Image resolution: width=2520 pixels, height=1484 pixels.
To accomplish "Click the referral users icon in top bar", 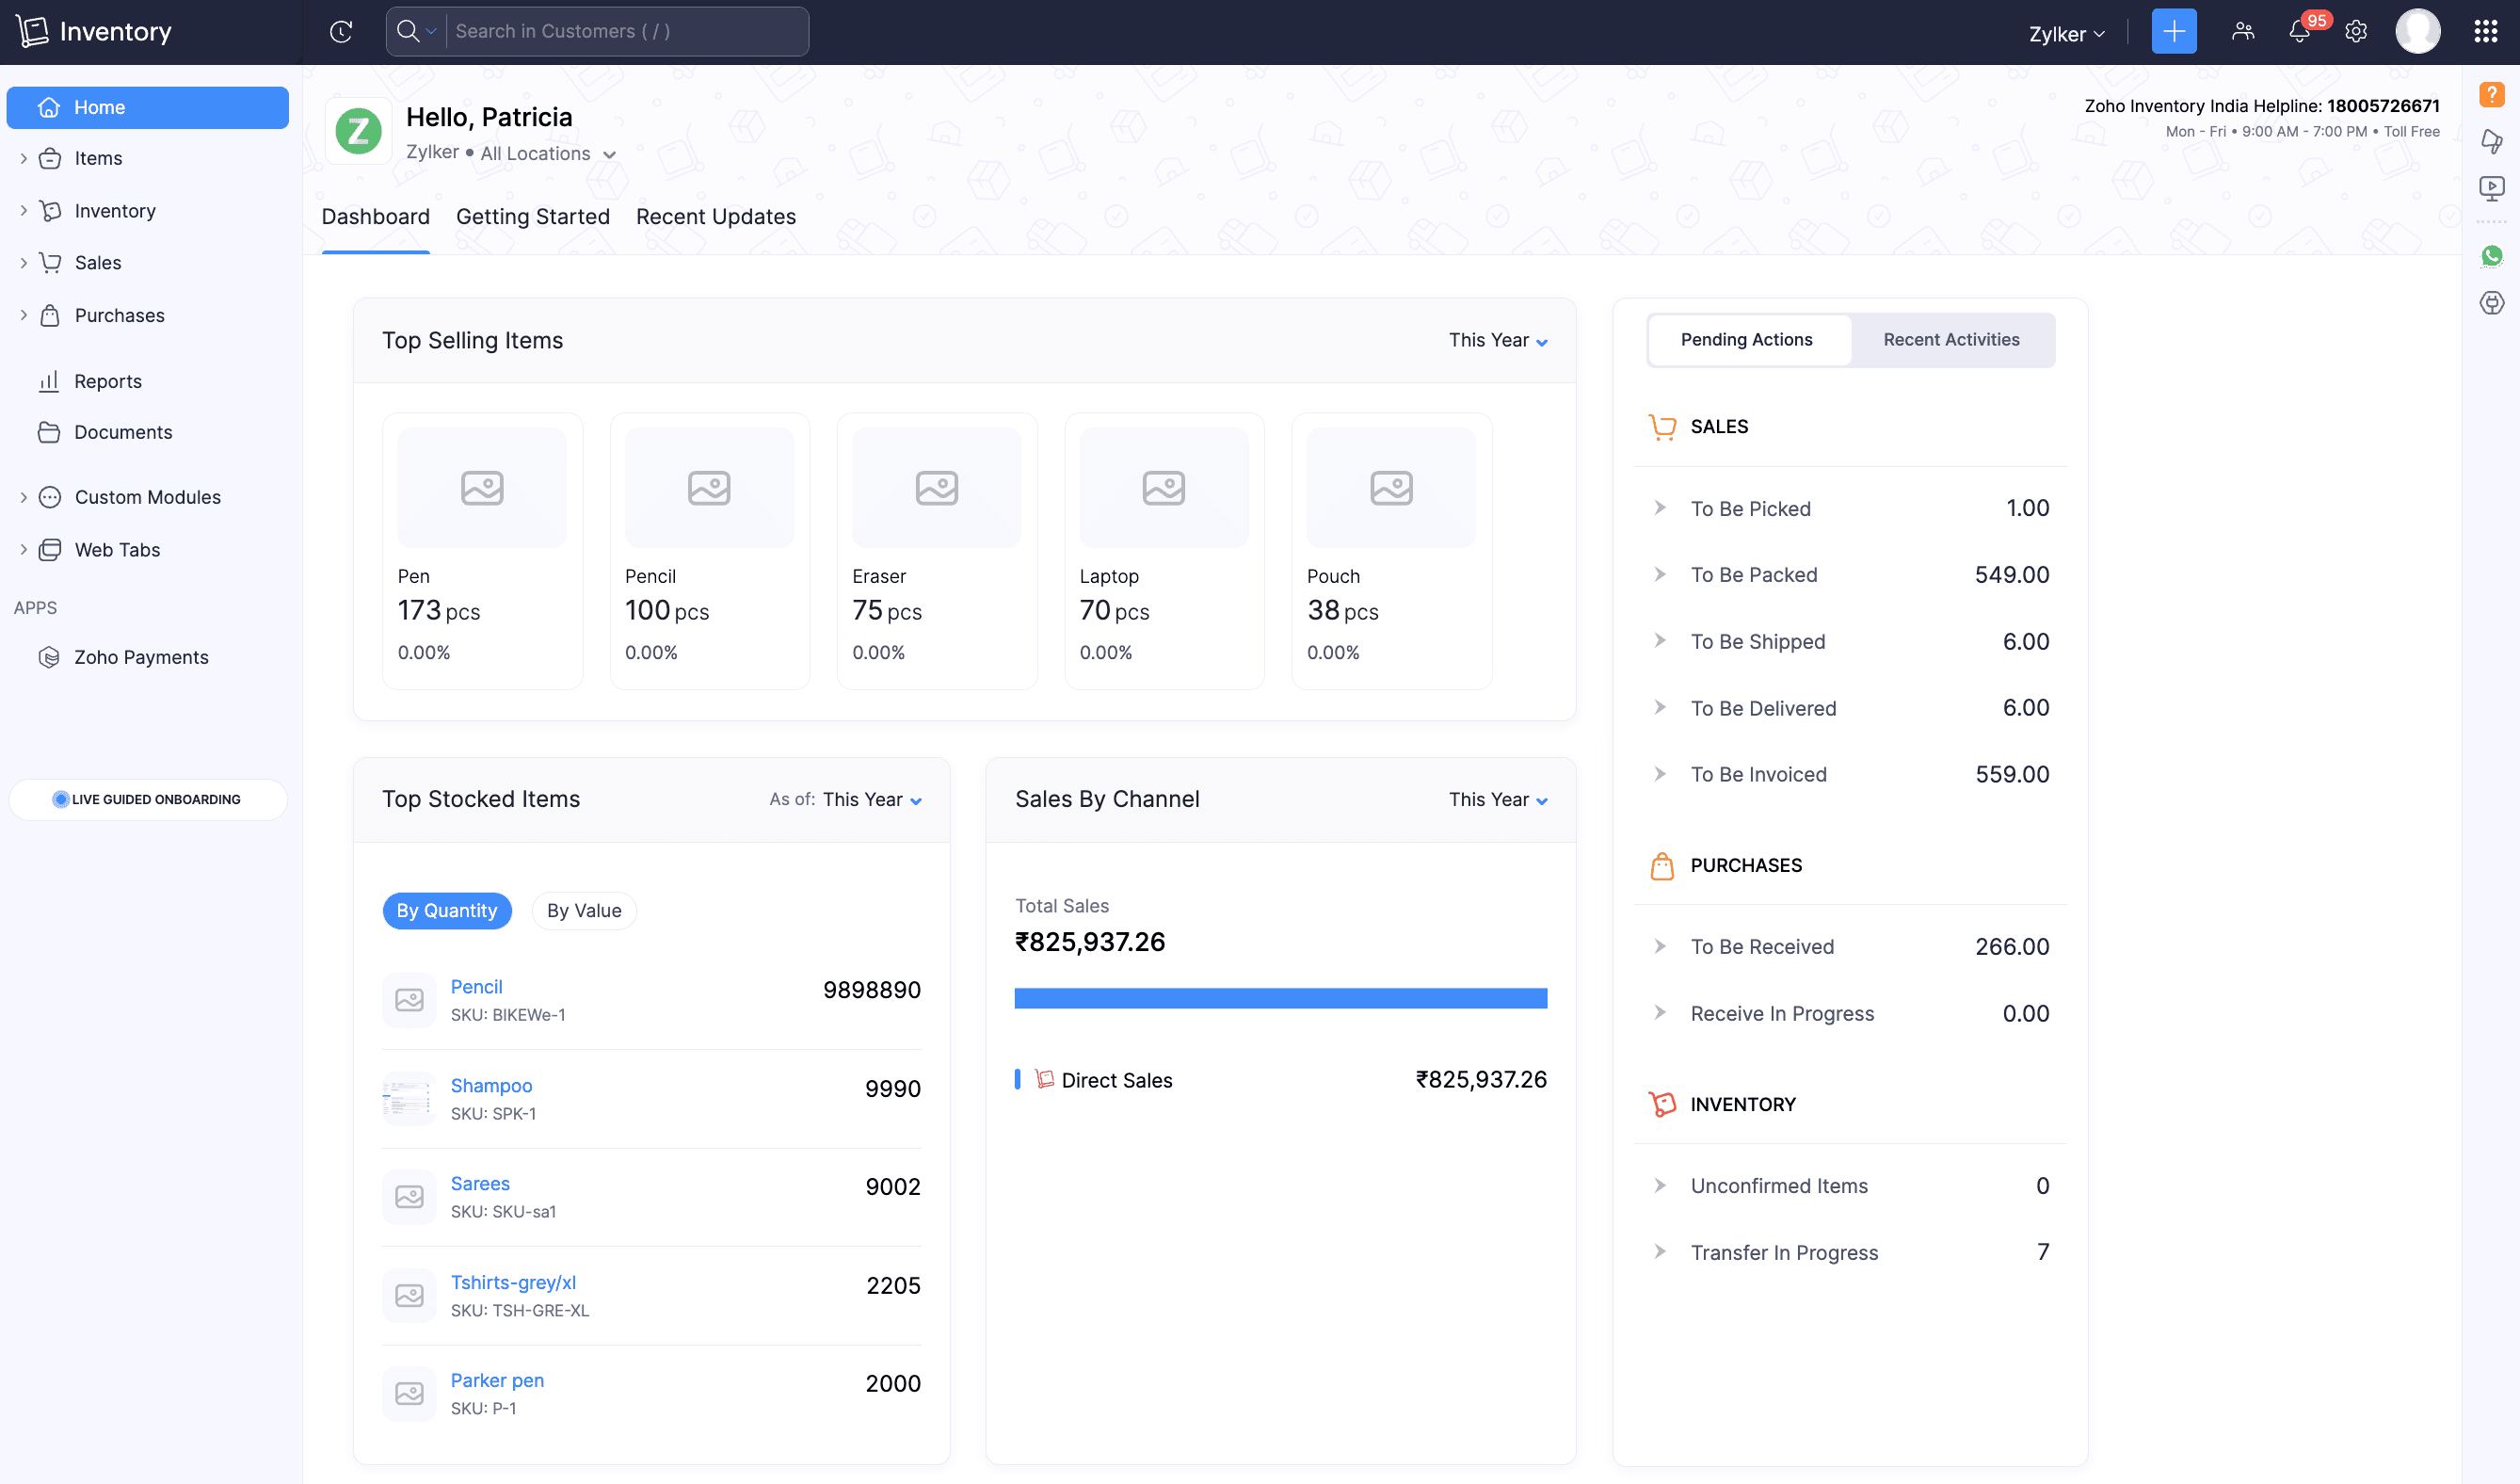I will coord(2243,32).
